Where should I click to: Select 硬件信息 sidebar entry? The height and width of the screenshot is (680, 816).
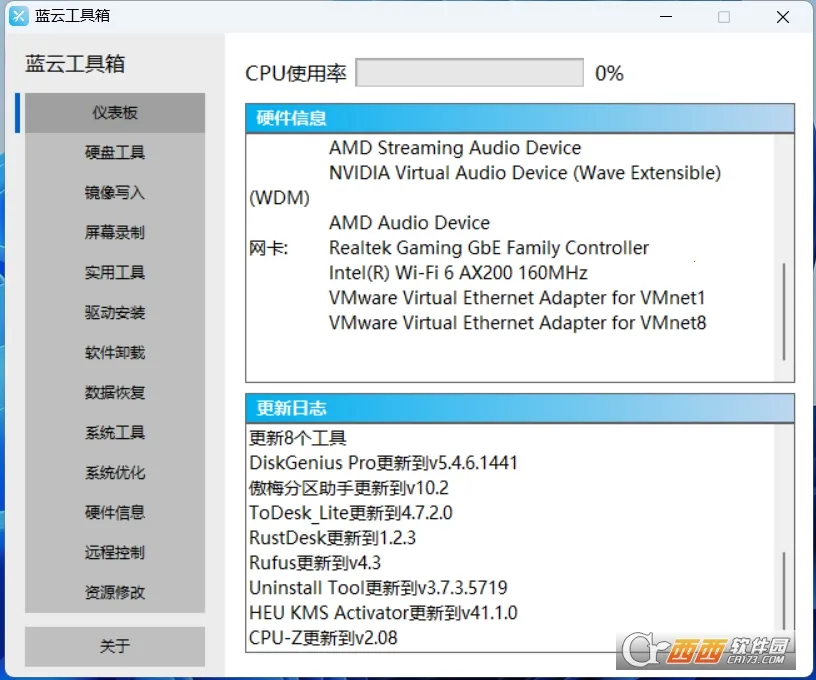point(115,513)
